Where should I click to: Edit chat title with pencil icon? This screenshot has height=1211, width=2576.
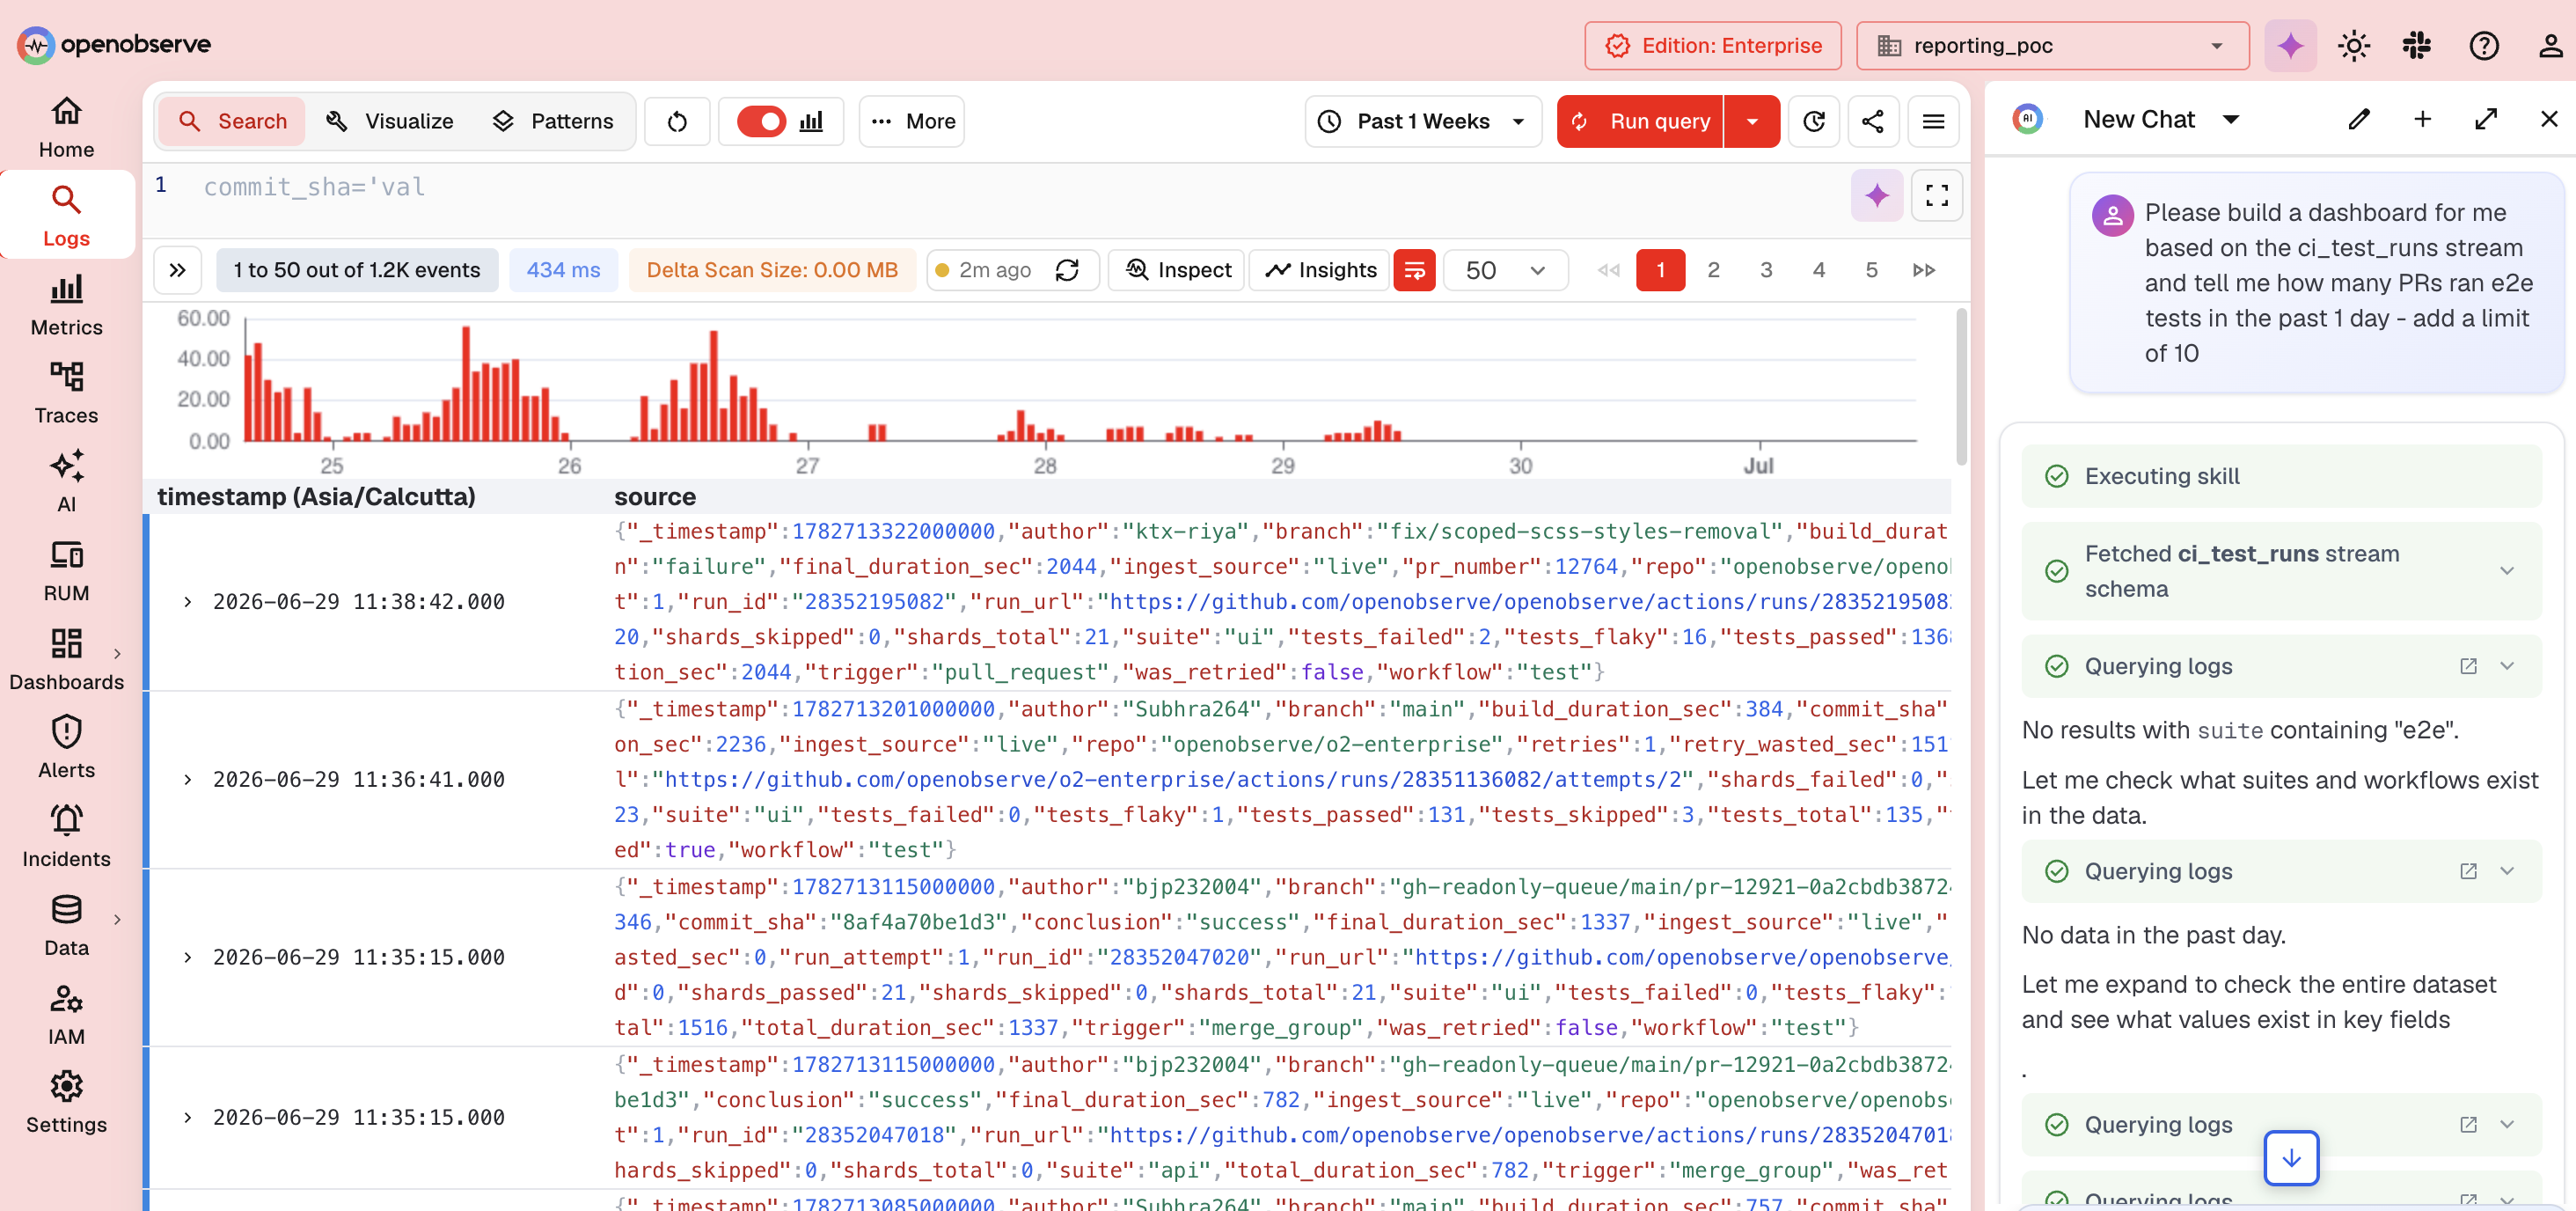(2358, 119)
